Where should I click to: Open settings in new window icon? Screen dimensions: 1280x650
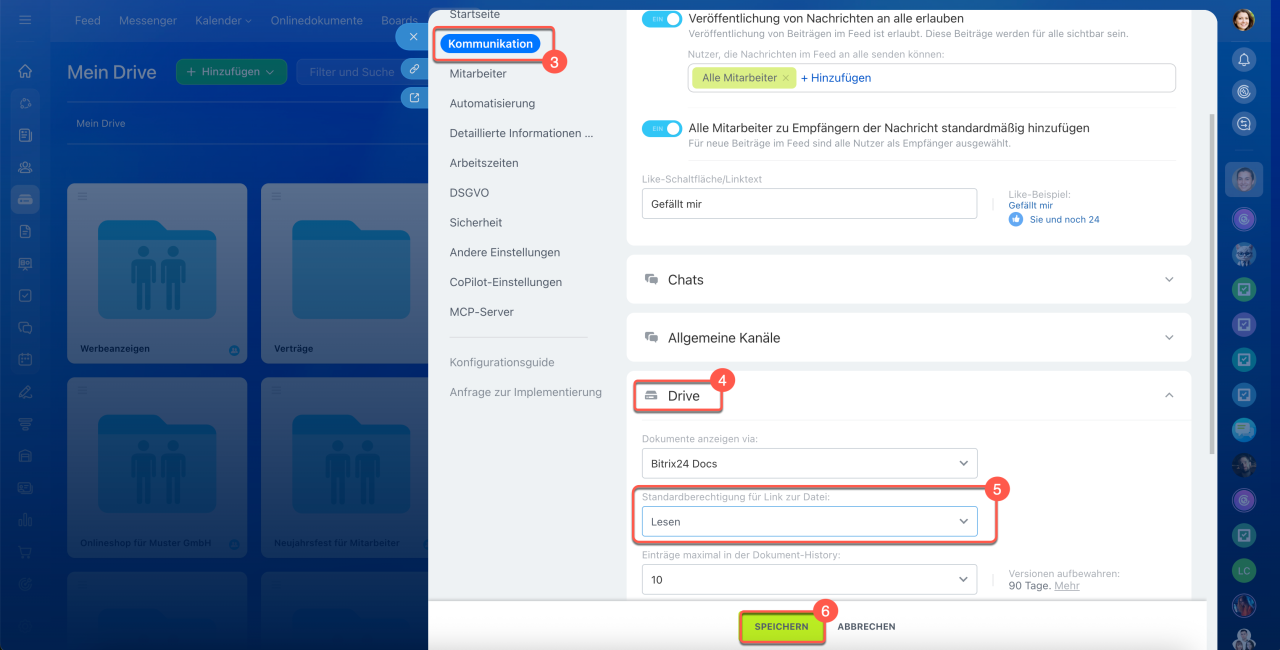pos(414,97)
